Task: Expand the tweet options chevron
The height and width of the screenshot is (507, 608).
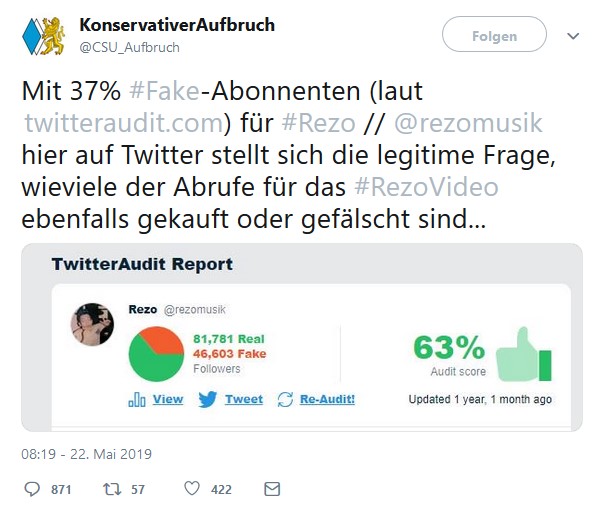Action: coord(573,36)
